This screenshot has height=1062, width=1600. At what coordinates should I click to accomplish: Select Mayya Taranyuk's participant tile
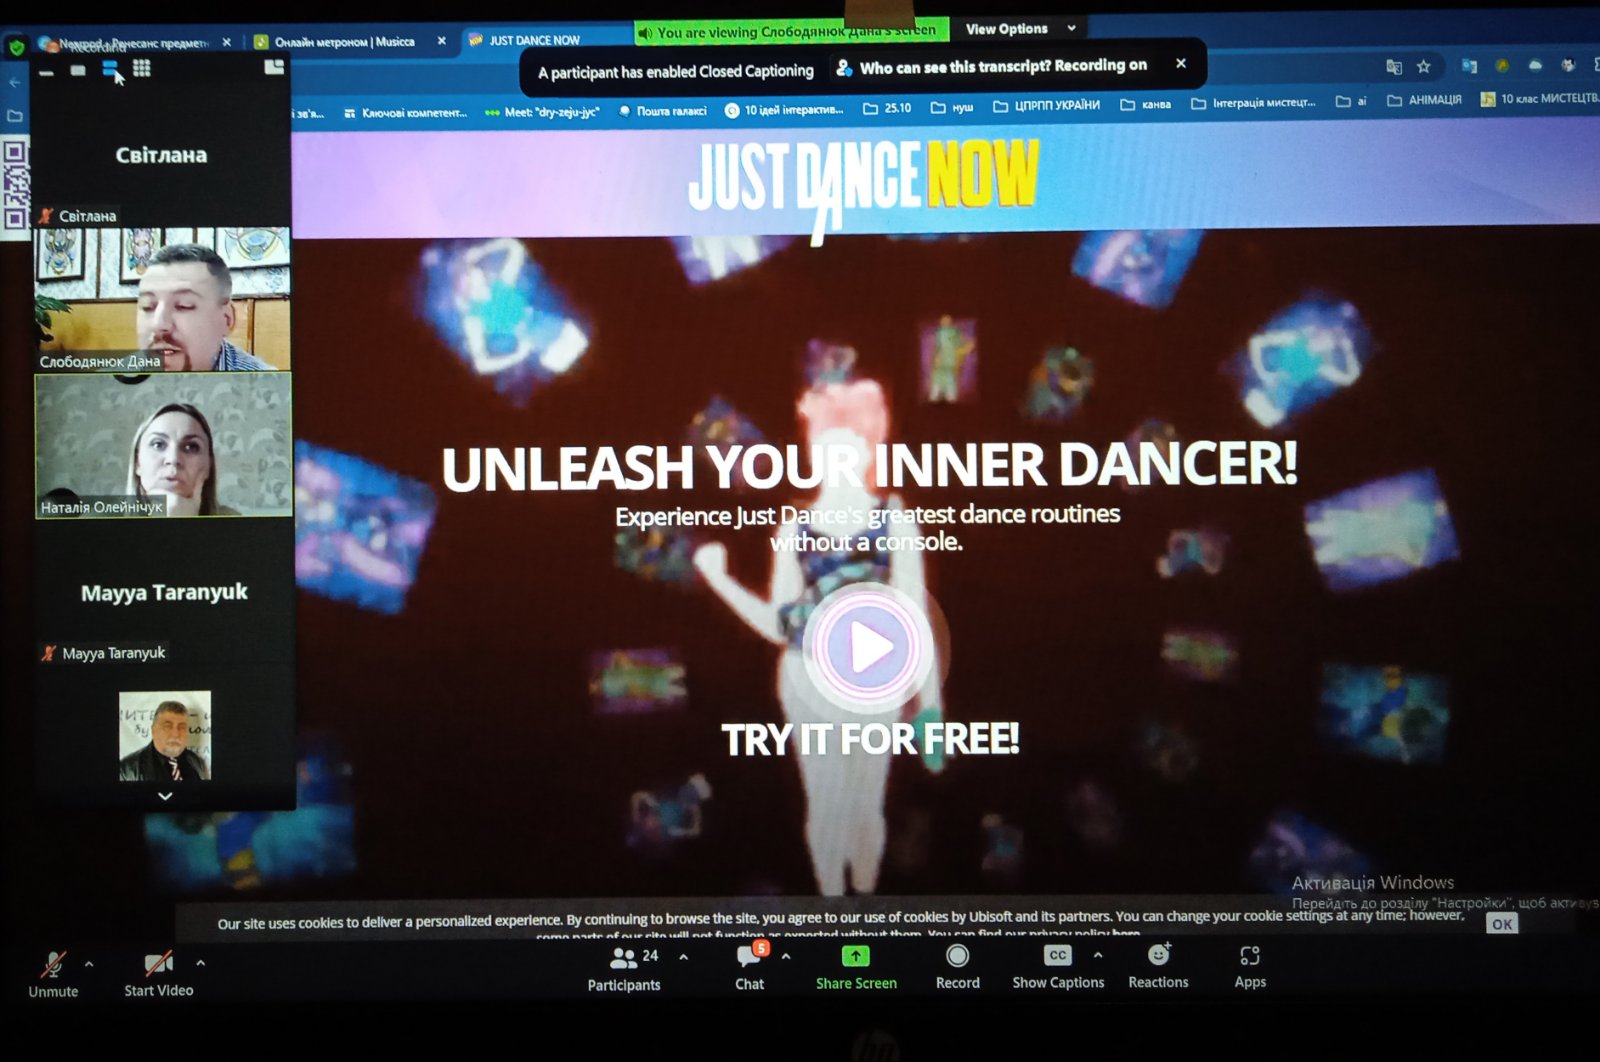pyautogui.click(x=163, y=592)
